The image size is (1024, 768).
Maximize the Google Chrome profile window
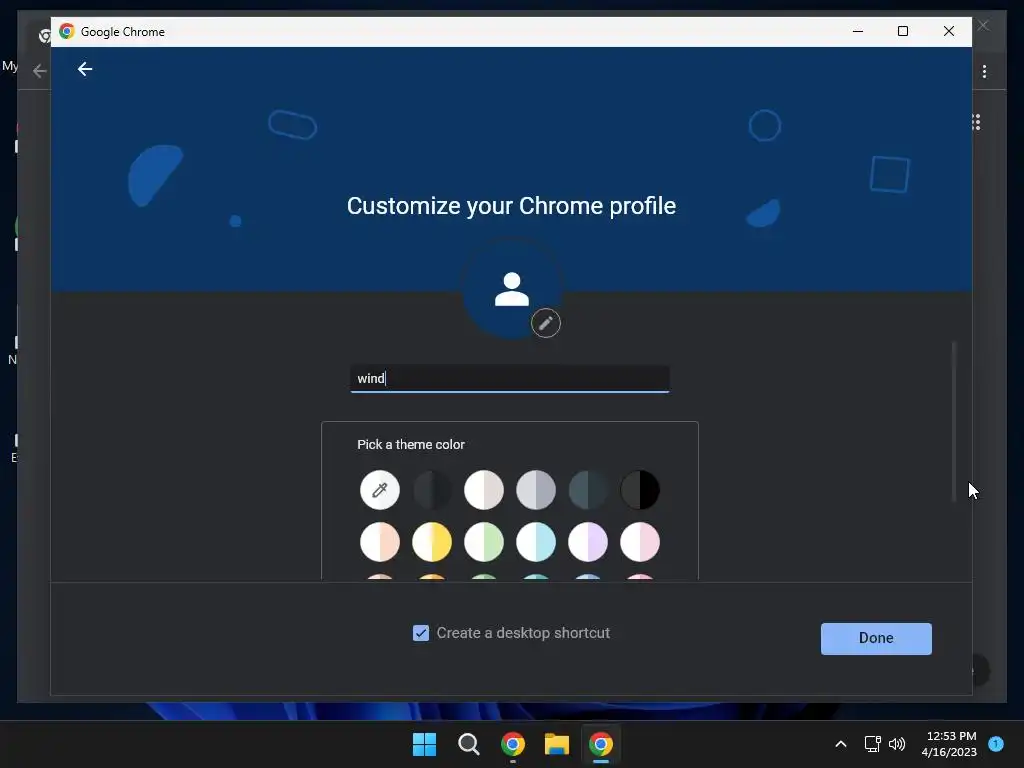click(x=903, y=31)
